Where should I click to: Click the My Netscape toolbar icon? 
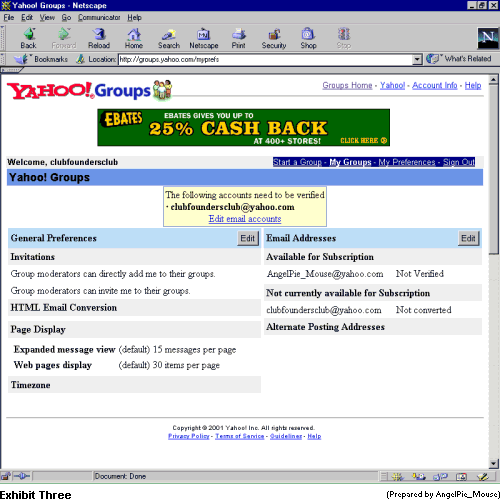pyautogui.click(x=204, y=38)
